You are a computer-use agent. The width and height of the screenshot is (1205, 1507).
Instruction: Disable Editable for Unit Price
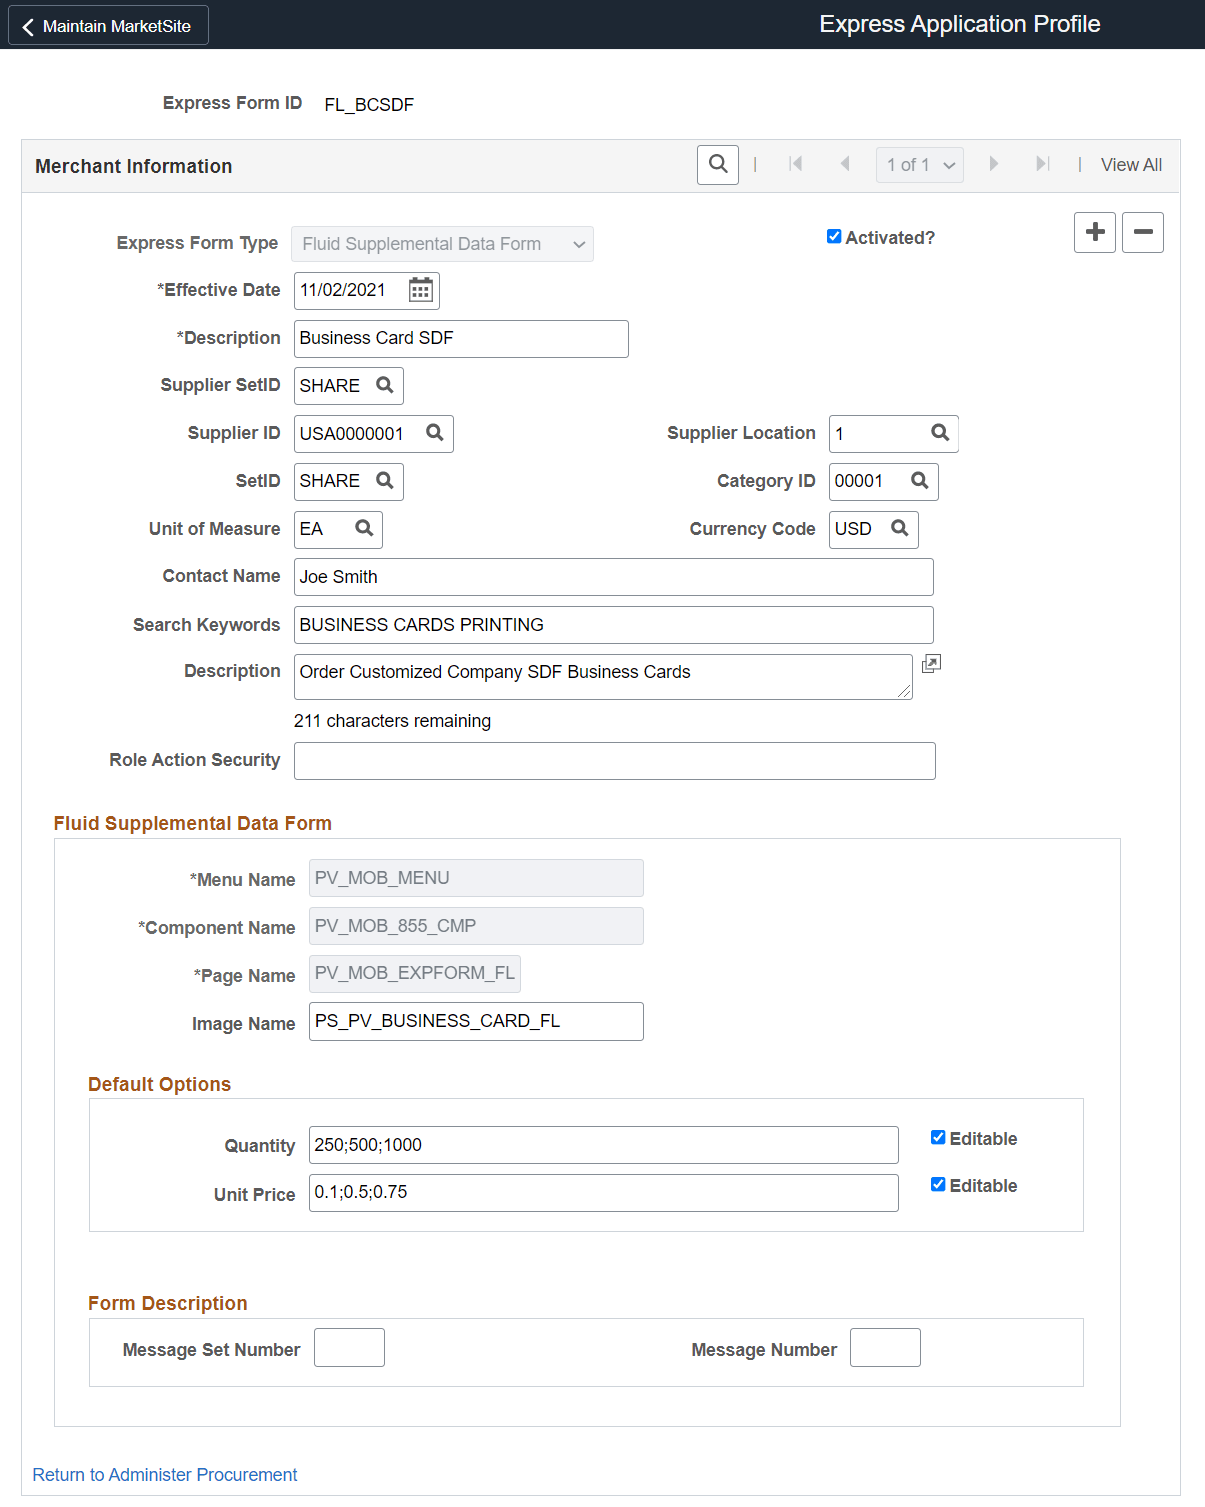click(938, 1184)
